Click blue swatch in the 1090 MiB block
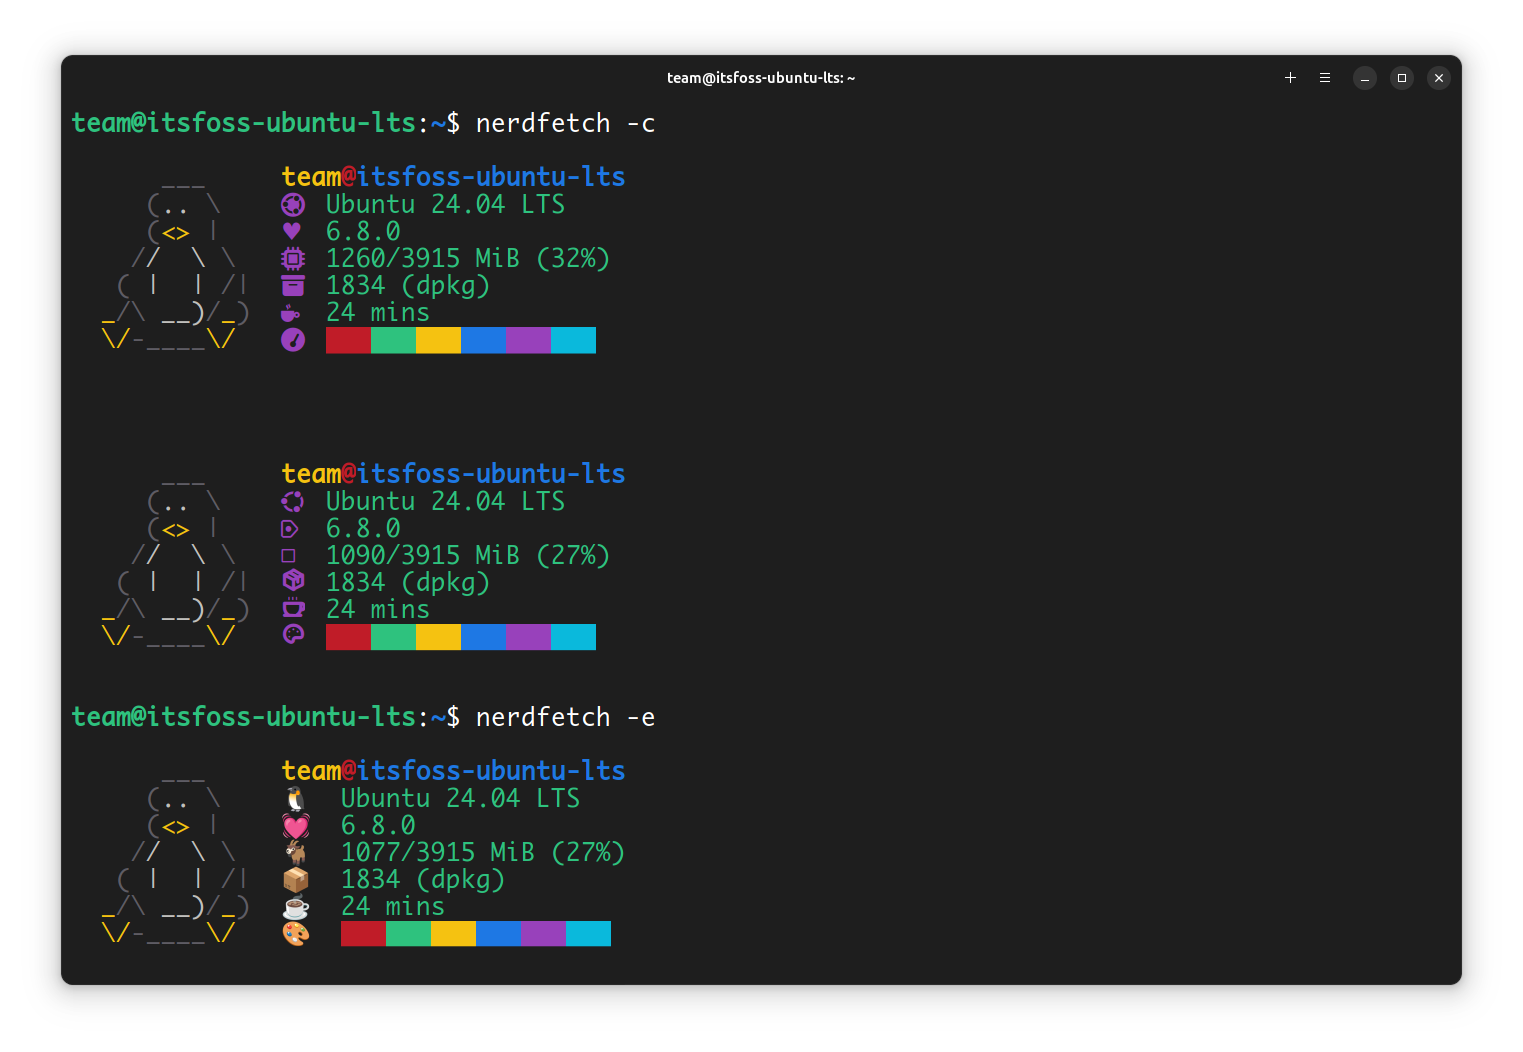The height and width of the screenshot is (1052, 1523). point(483,637)
